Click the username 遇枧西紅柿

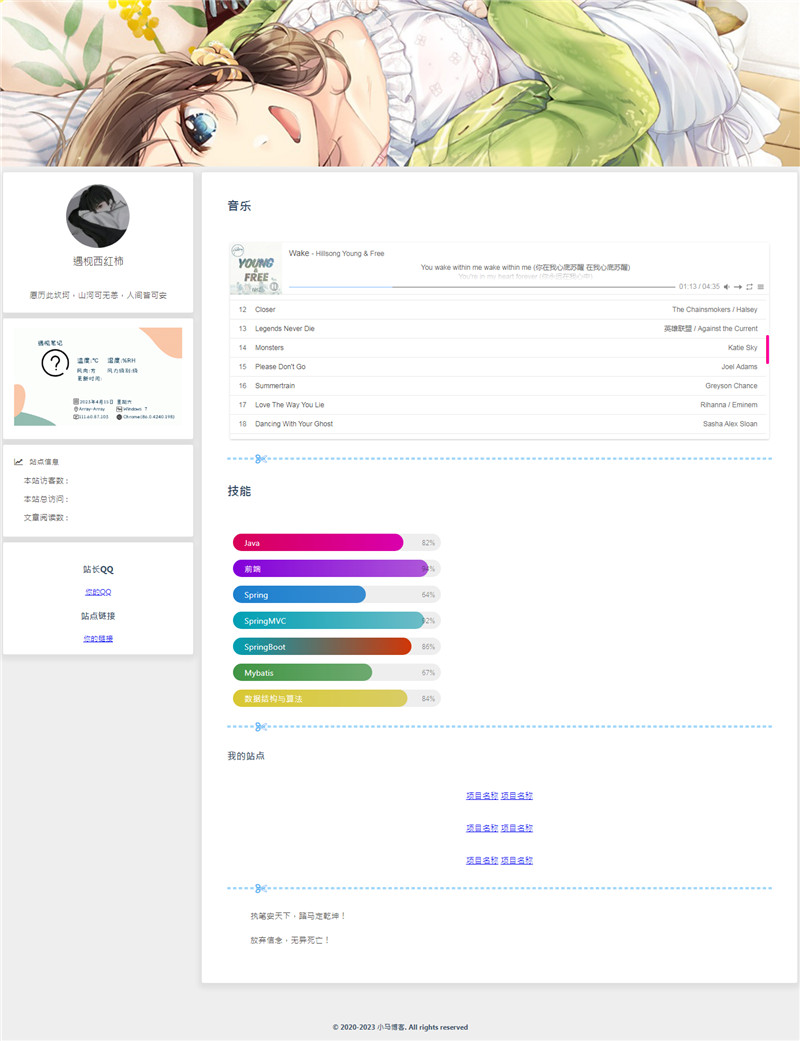pos(98,262)
